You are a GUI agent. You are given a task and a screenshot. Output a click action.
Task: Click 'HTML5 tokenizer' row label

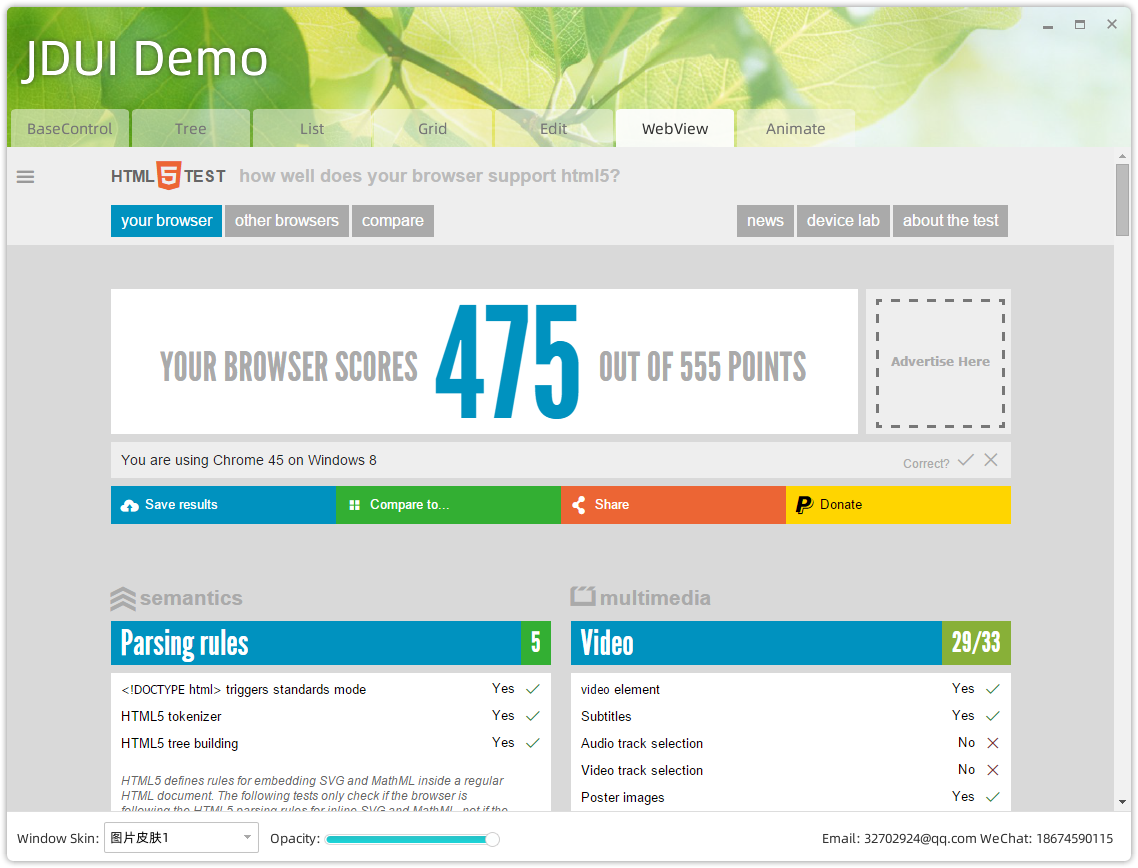click(171, 716)
